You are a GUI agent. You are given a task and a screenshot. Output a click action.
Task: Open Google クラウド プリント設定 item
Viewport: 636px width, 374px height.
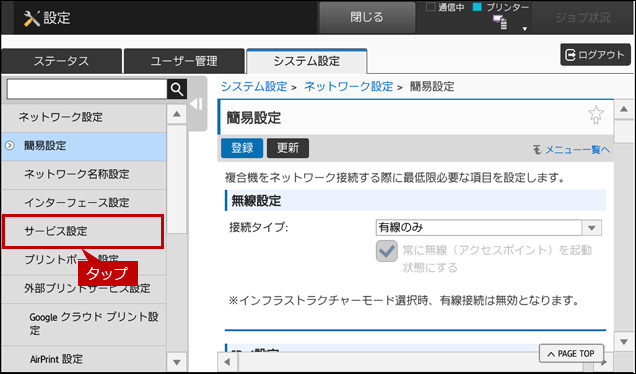click(x=84, y=324)
